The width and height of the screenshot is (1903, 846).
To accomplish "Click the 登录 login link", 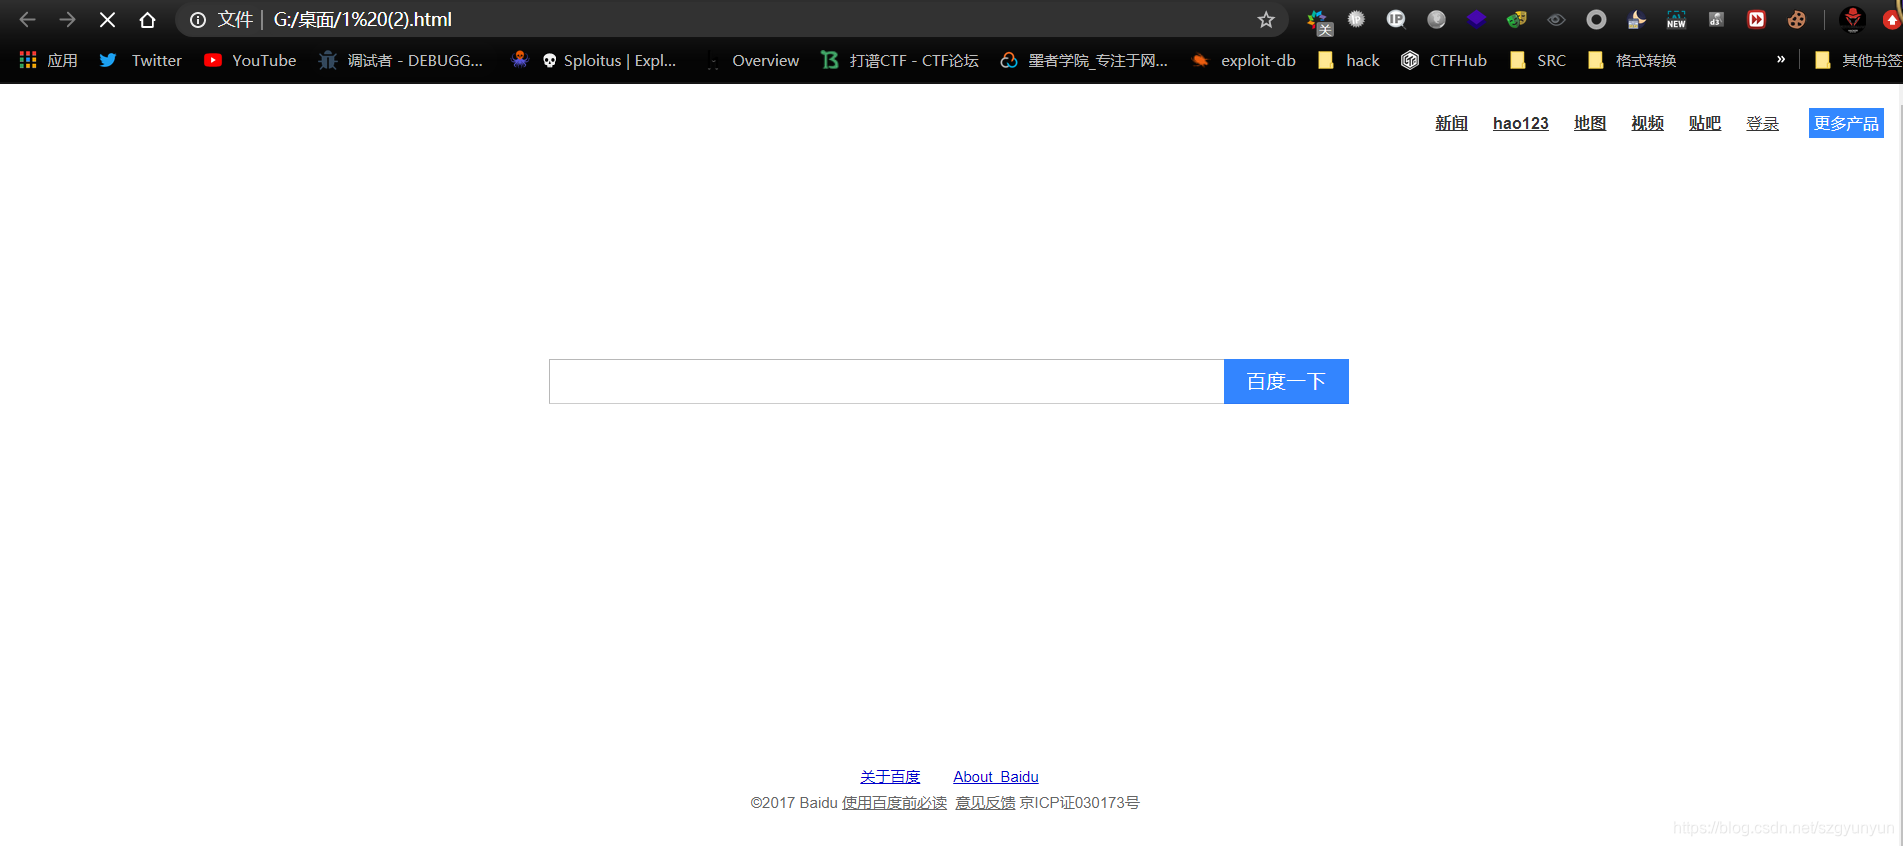I will (x=1762, y=123).
